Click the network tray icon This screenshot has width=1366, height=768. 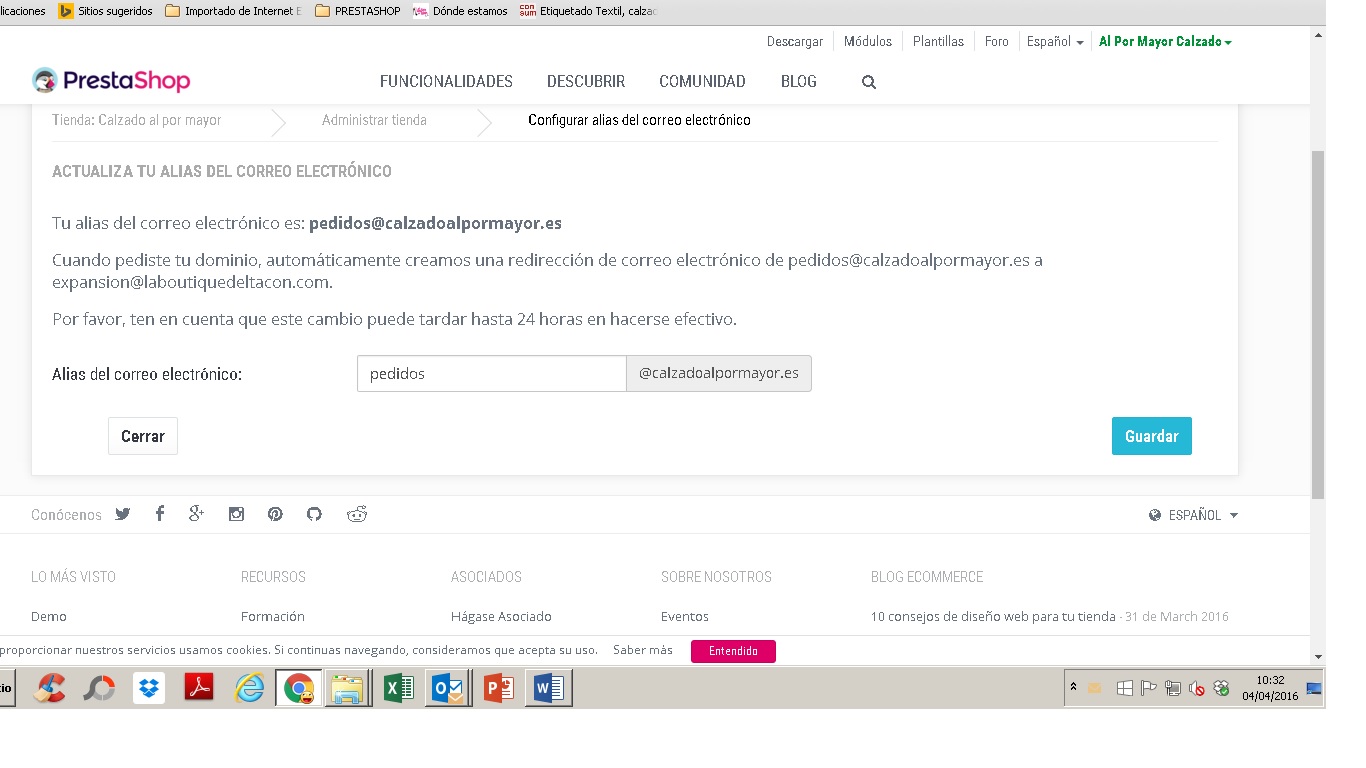click(1173, 688)
